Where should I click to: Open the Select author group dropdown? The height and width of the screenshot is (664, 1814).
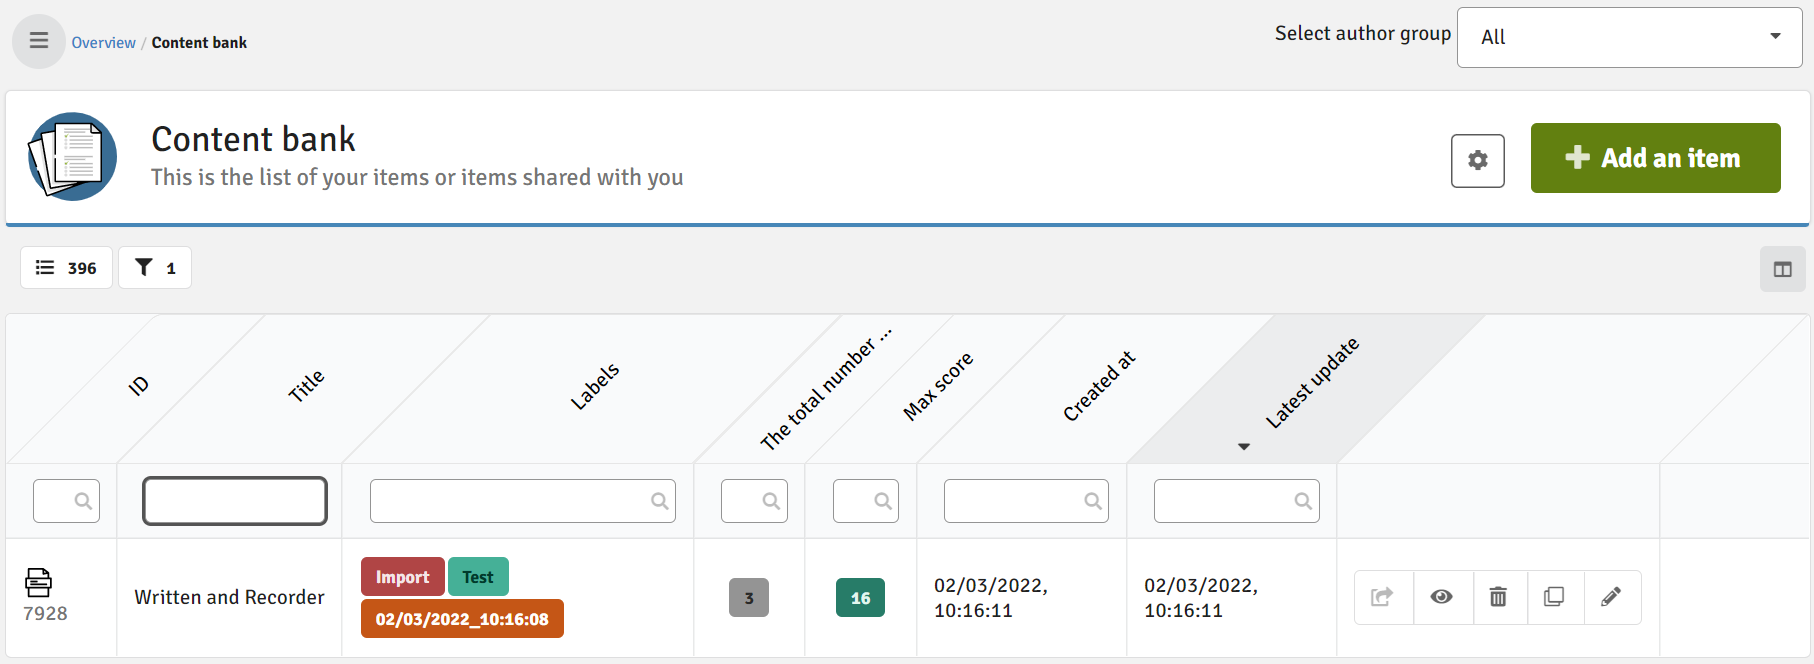[1629, 37]
